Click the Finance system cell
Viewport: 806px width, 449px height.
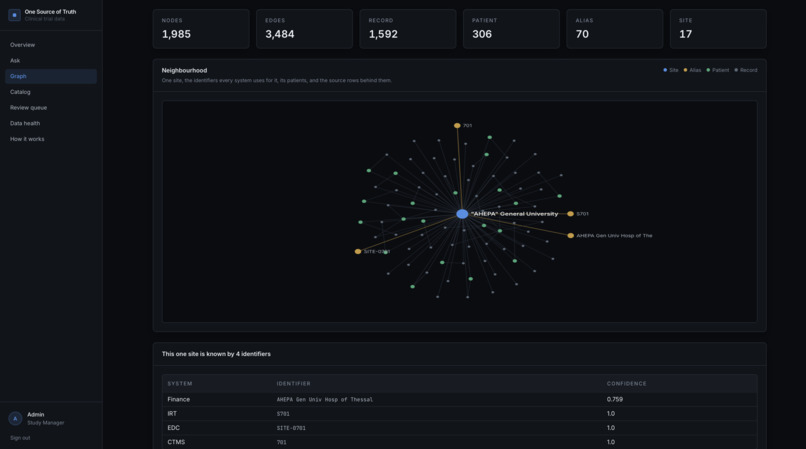pos(178,400)
